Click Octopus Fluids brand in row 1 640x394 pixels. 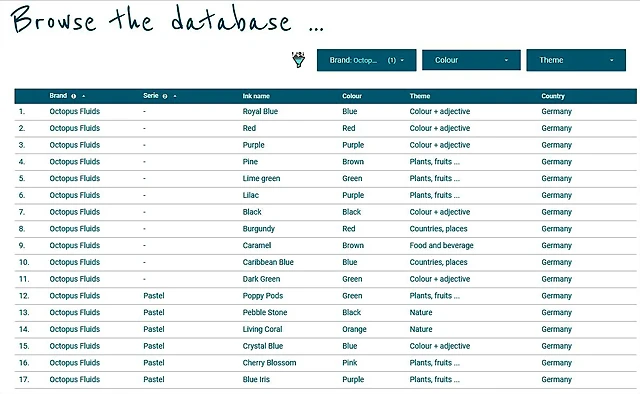(x=74, y=111)
